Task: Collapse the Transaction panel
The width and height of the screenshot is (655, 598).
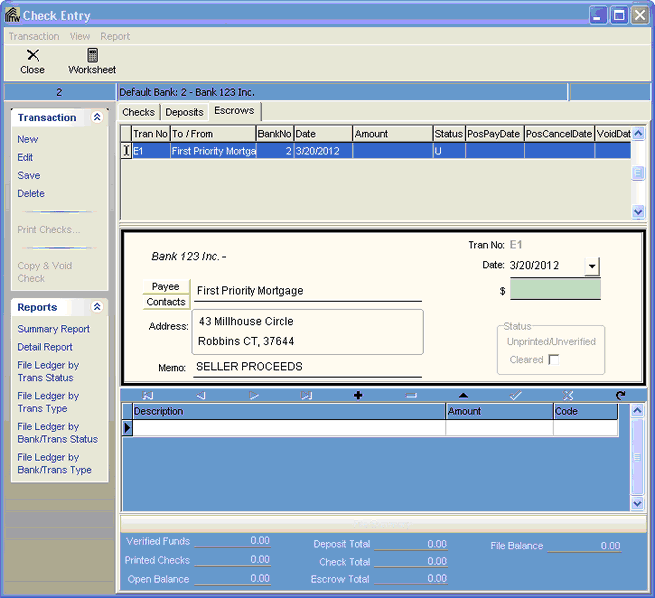Action: pos(97,118)
